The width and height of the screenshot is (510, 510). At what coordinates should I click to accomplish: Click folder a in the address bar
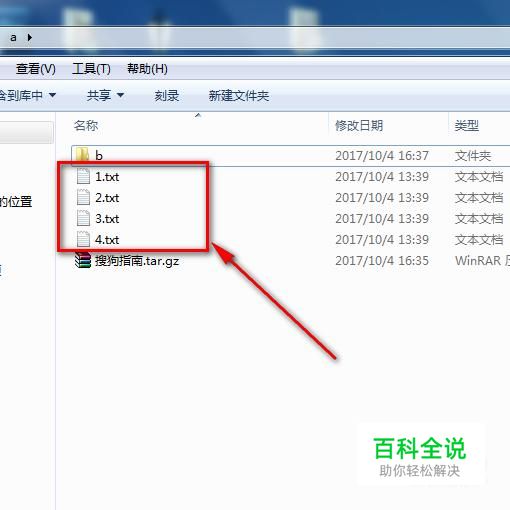[13, 37]
